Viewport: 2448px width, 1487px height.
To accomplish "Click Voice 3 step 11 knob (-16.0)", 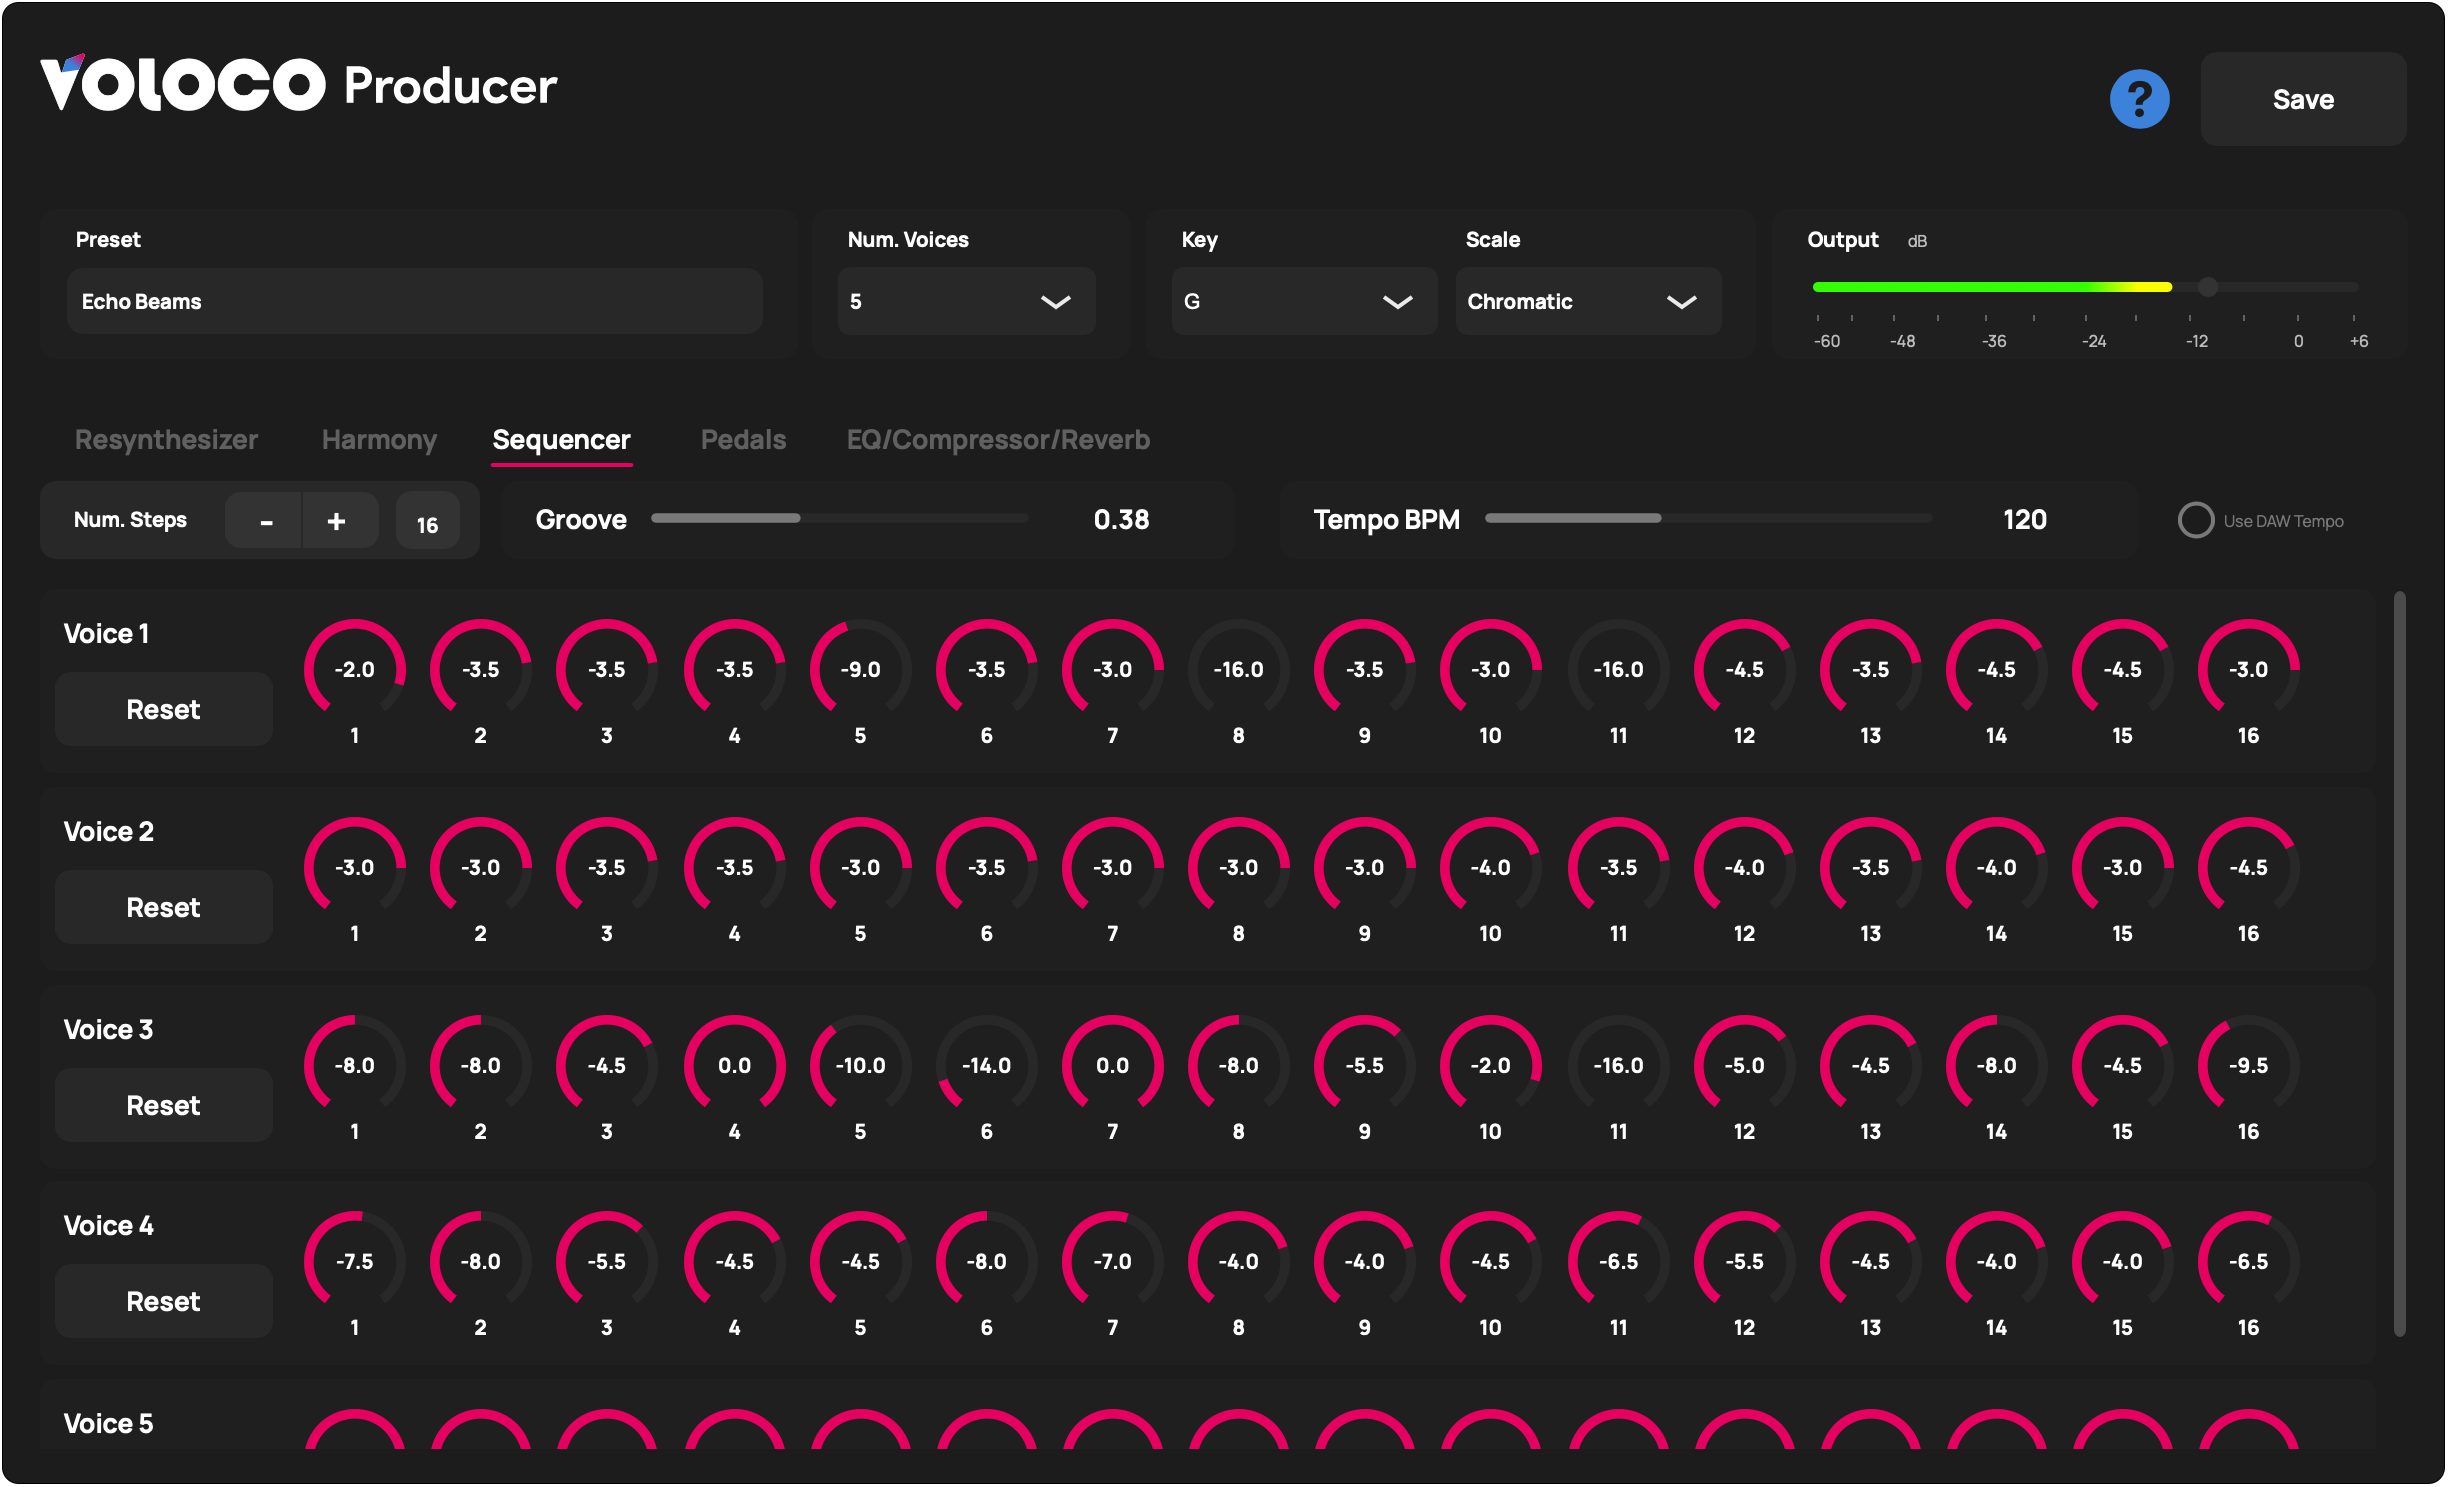I will click(x=1618, y=1065).
